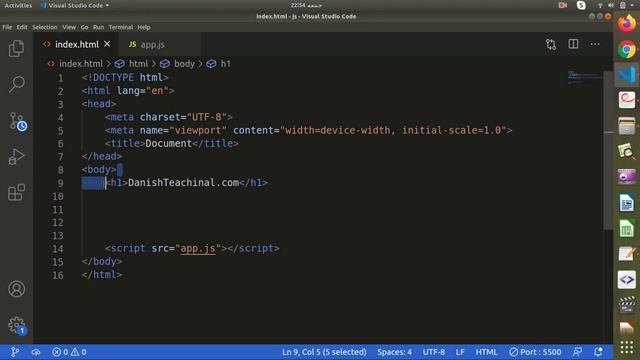Change indentation via Spaces: 4
This screenshot has height=360, width=640.
coord(394,352)
